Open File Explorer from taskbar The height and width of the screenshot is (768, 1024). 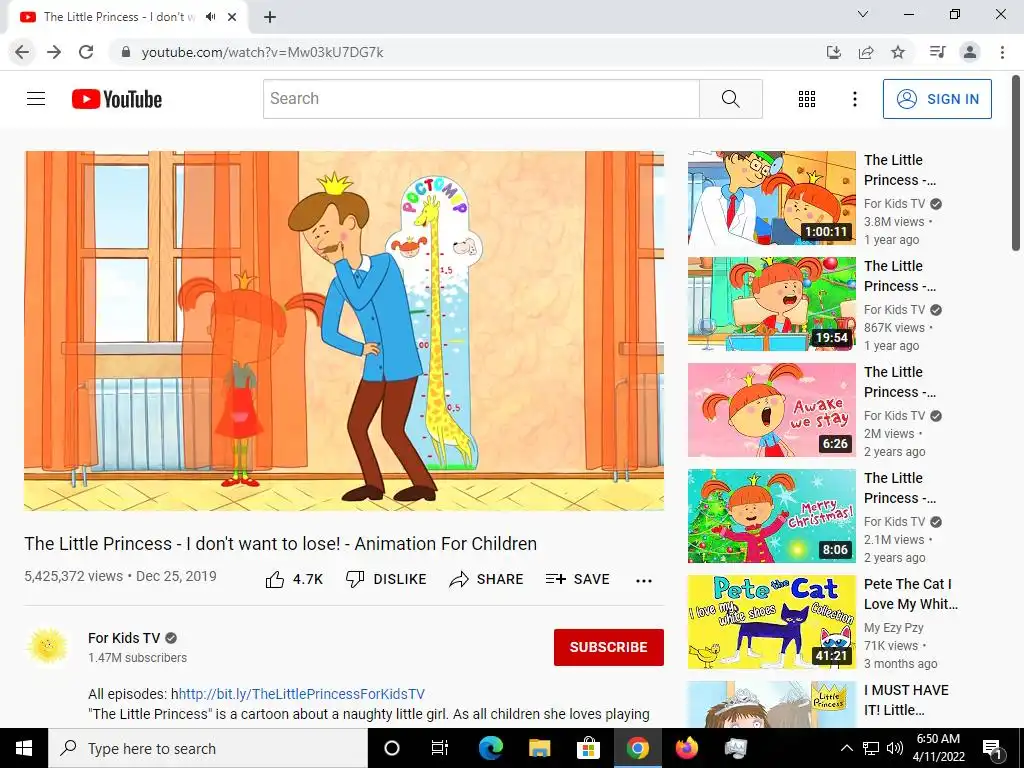539,748
